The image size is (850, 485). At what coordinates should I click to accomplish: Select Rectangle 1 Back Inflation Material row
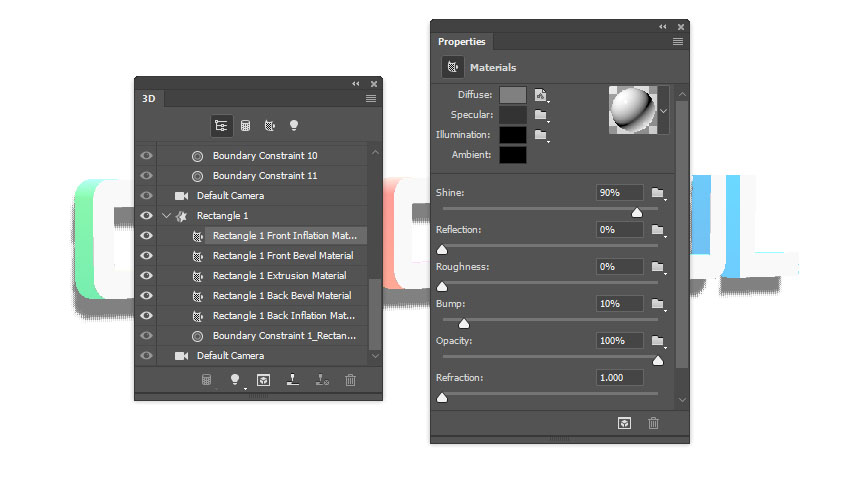click(262, 316)
